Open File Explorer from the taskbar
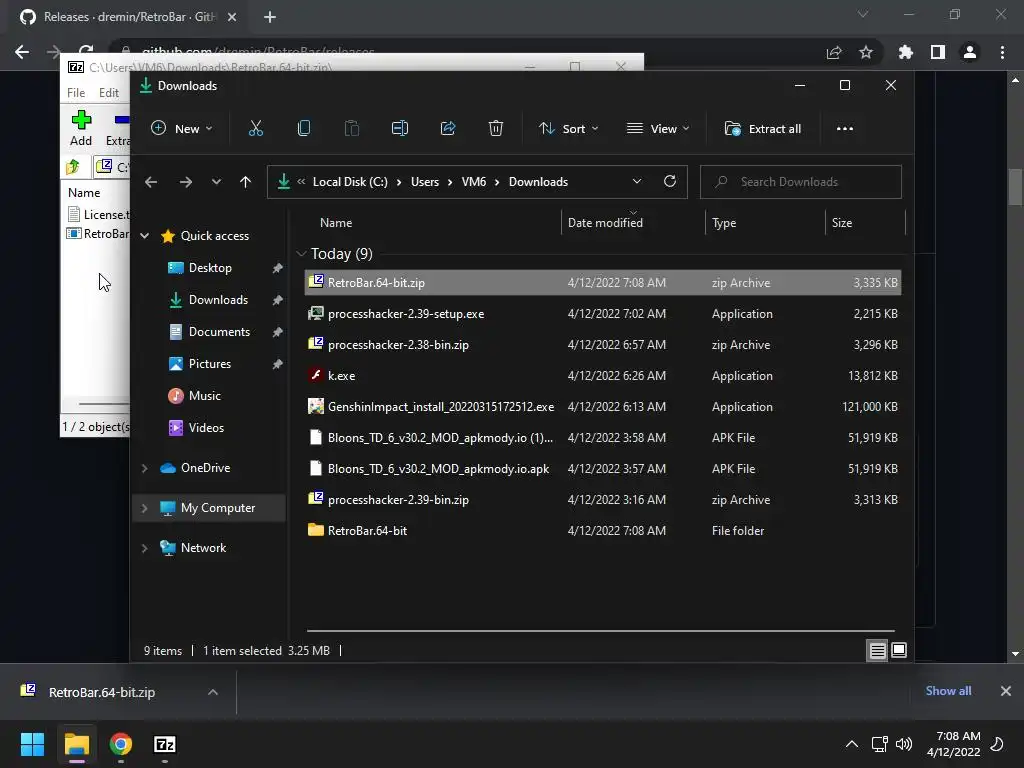1024x768 pixels. [x=76, y=744]
